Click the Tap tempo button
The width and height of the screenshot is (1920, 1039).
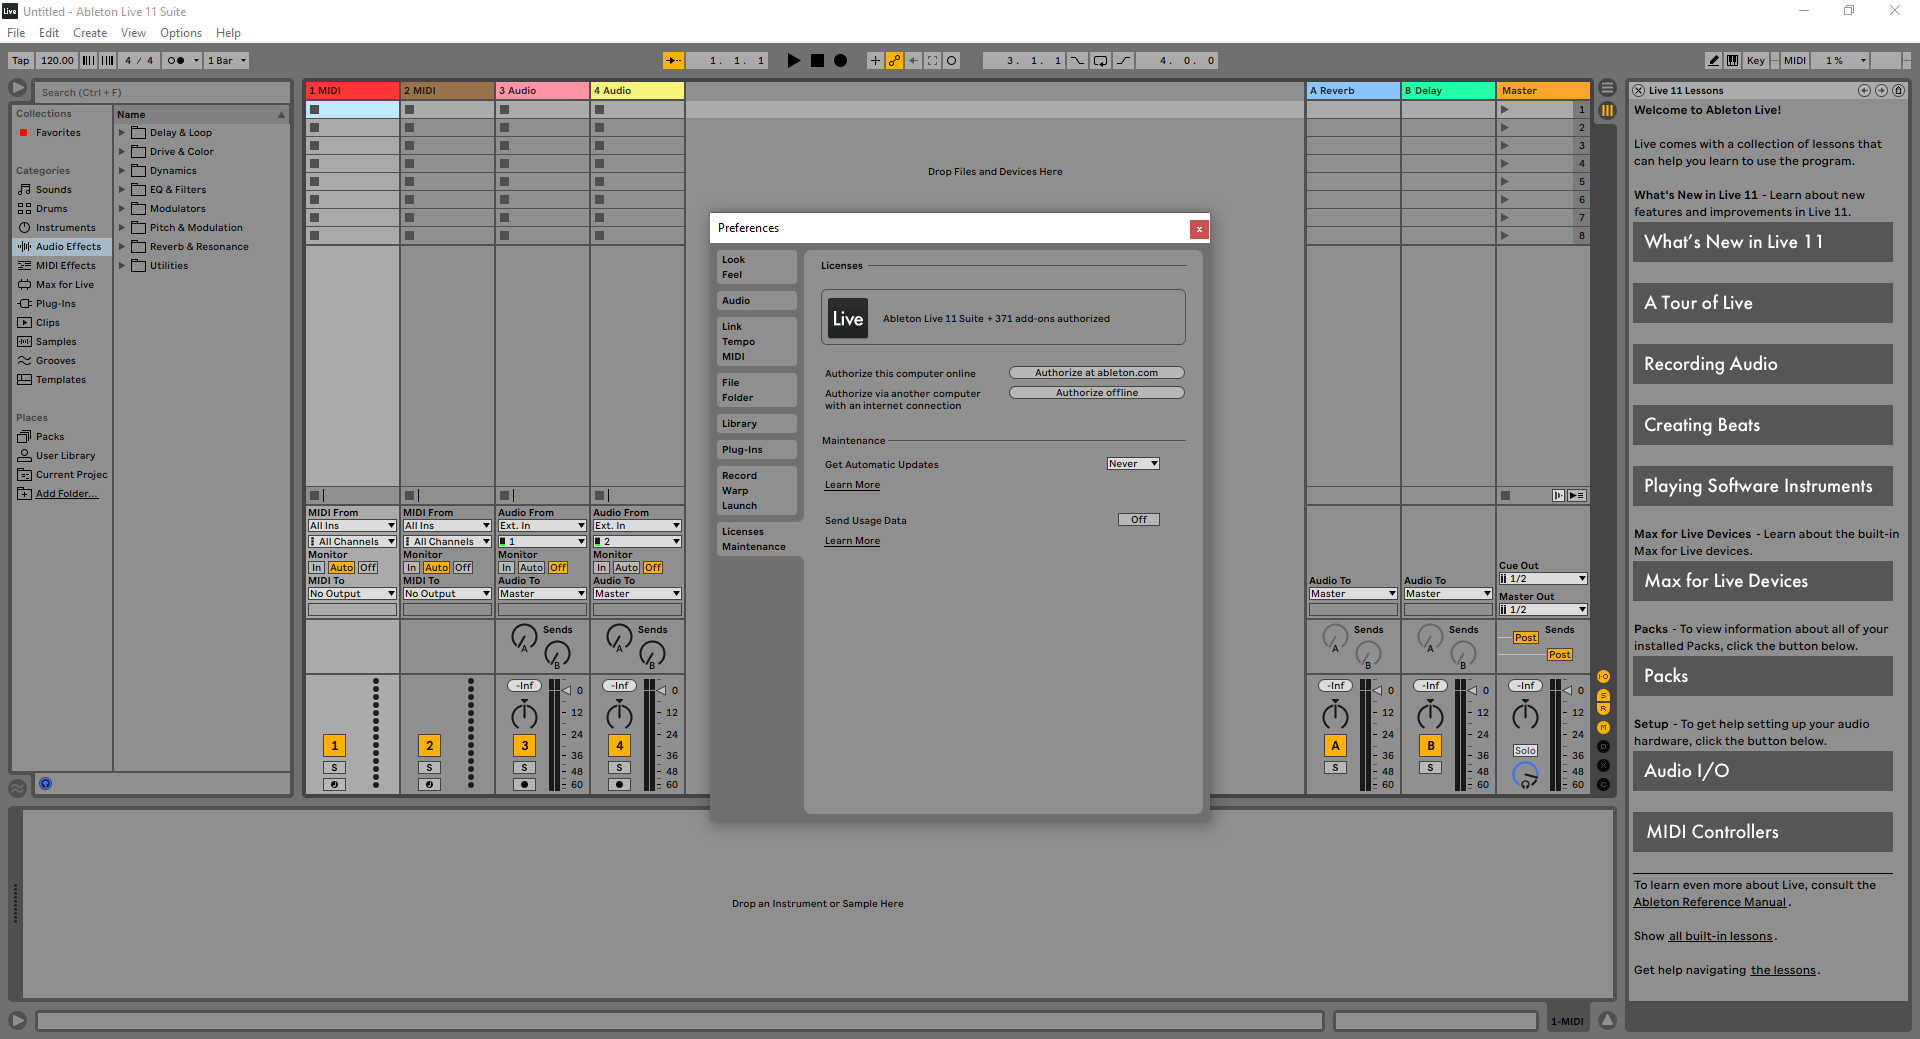click(x=21, y=60)
